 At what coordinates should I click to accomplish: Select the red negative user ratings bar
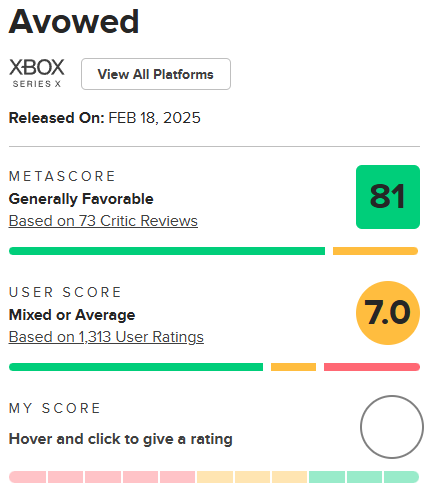[x=372, y=367]
